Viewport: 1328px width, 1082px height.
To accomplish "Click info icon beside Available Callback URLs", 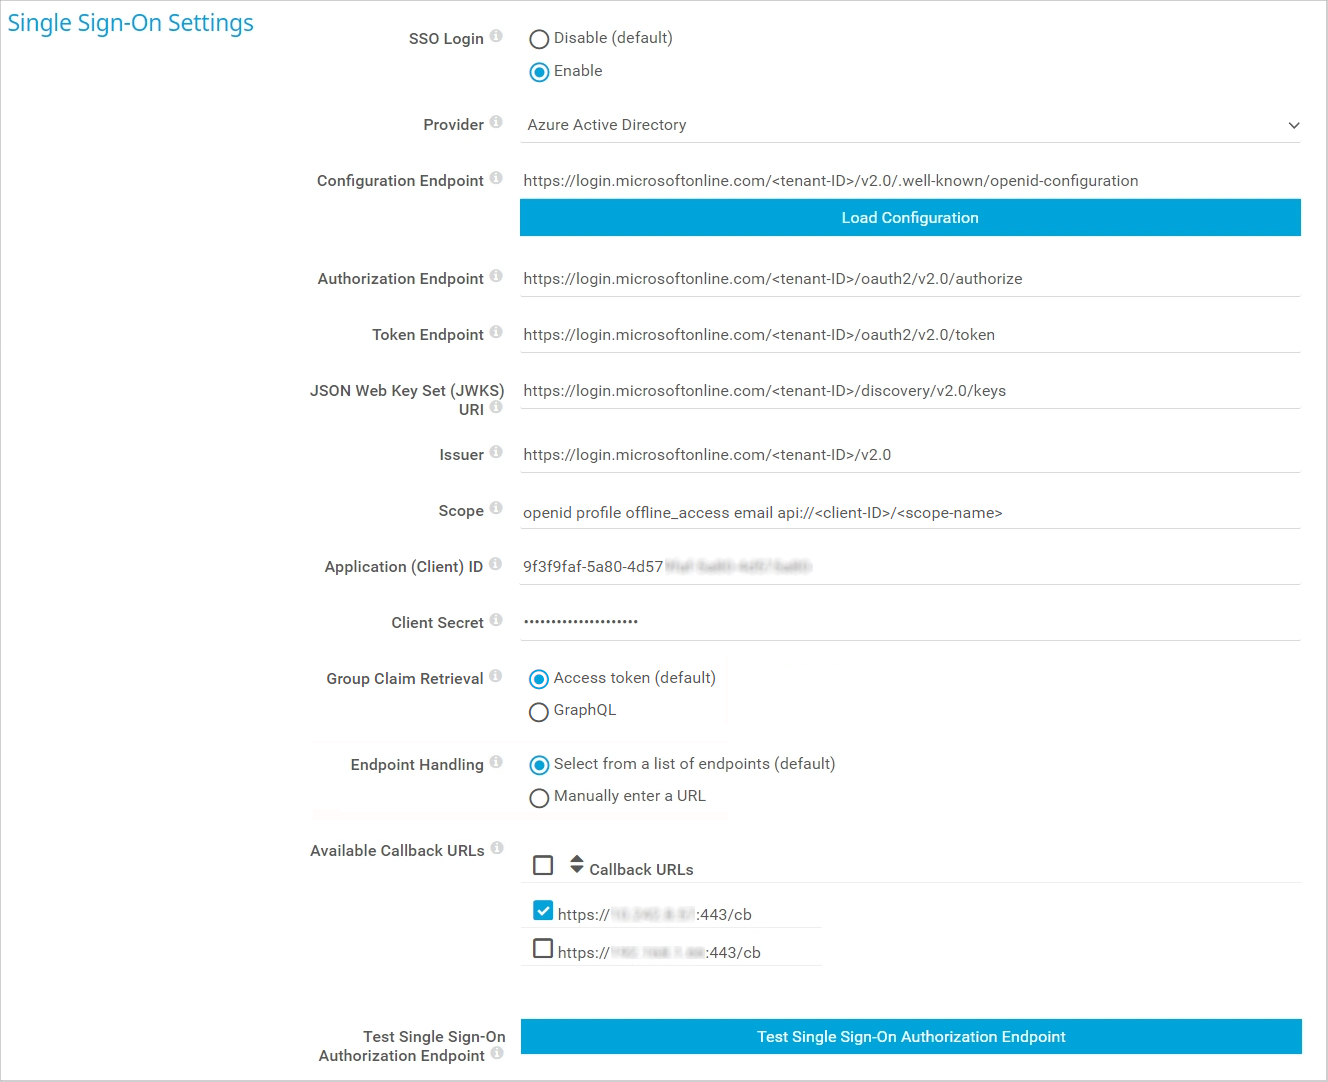I will [x=497, y=848].
